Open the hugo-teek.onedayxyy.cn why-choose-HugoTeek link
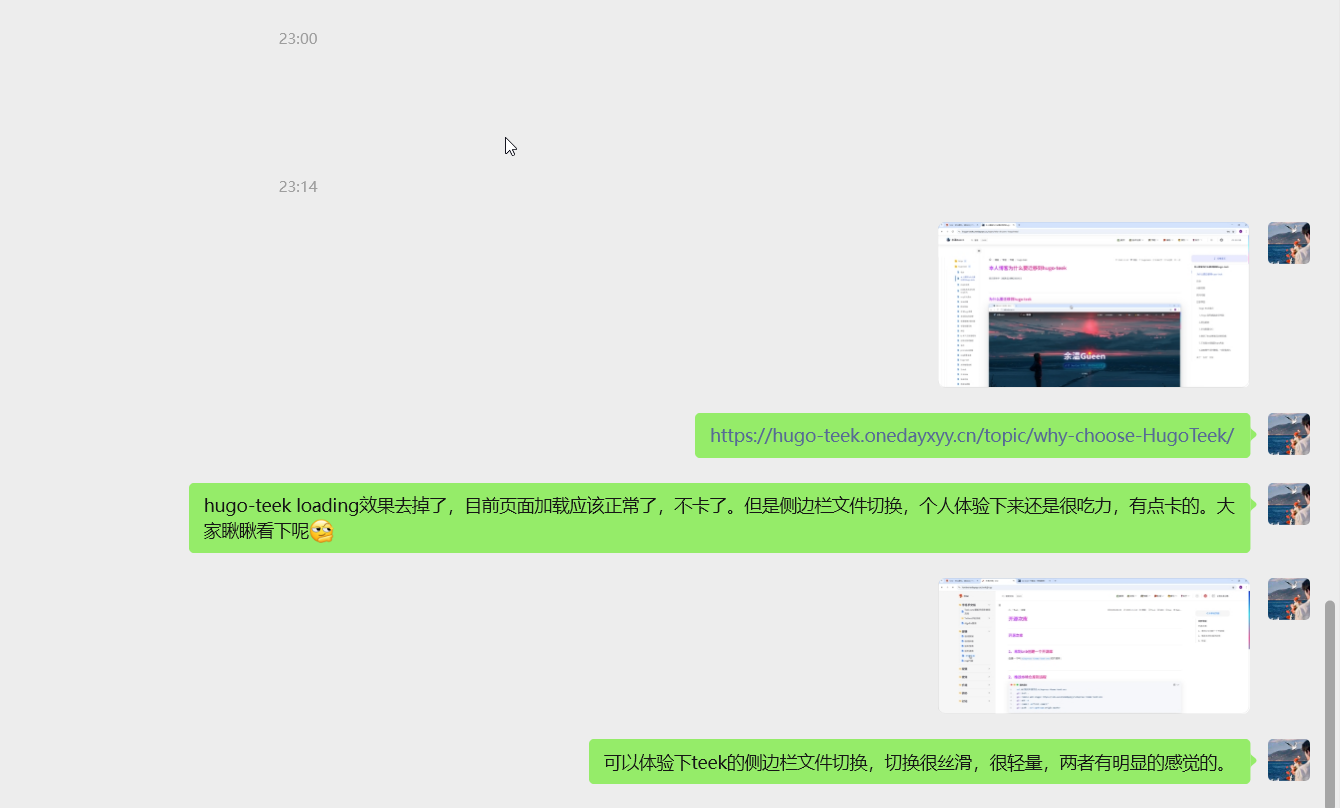The image size is (1340, 808). 971,436
